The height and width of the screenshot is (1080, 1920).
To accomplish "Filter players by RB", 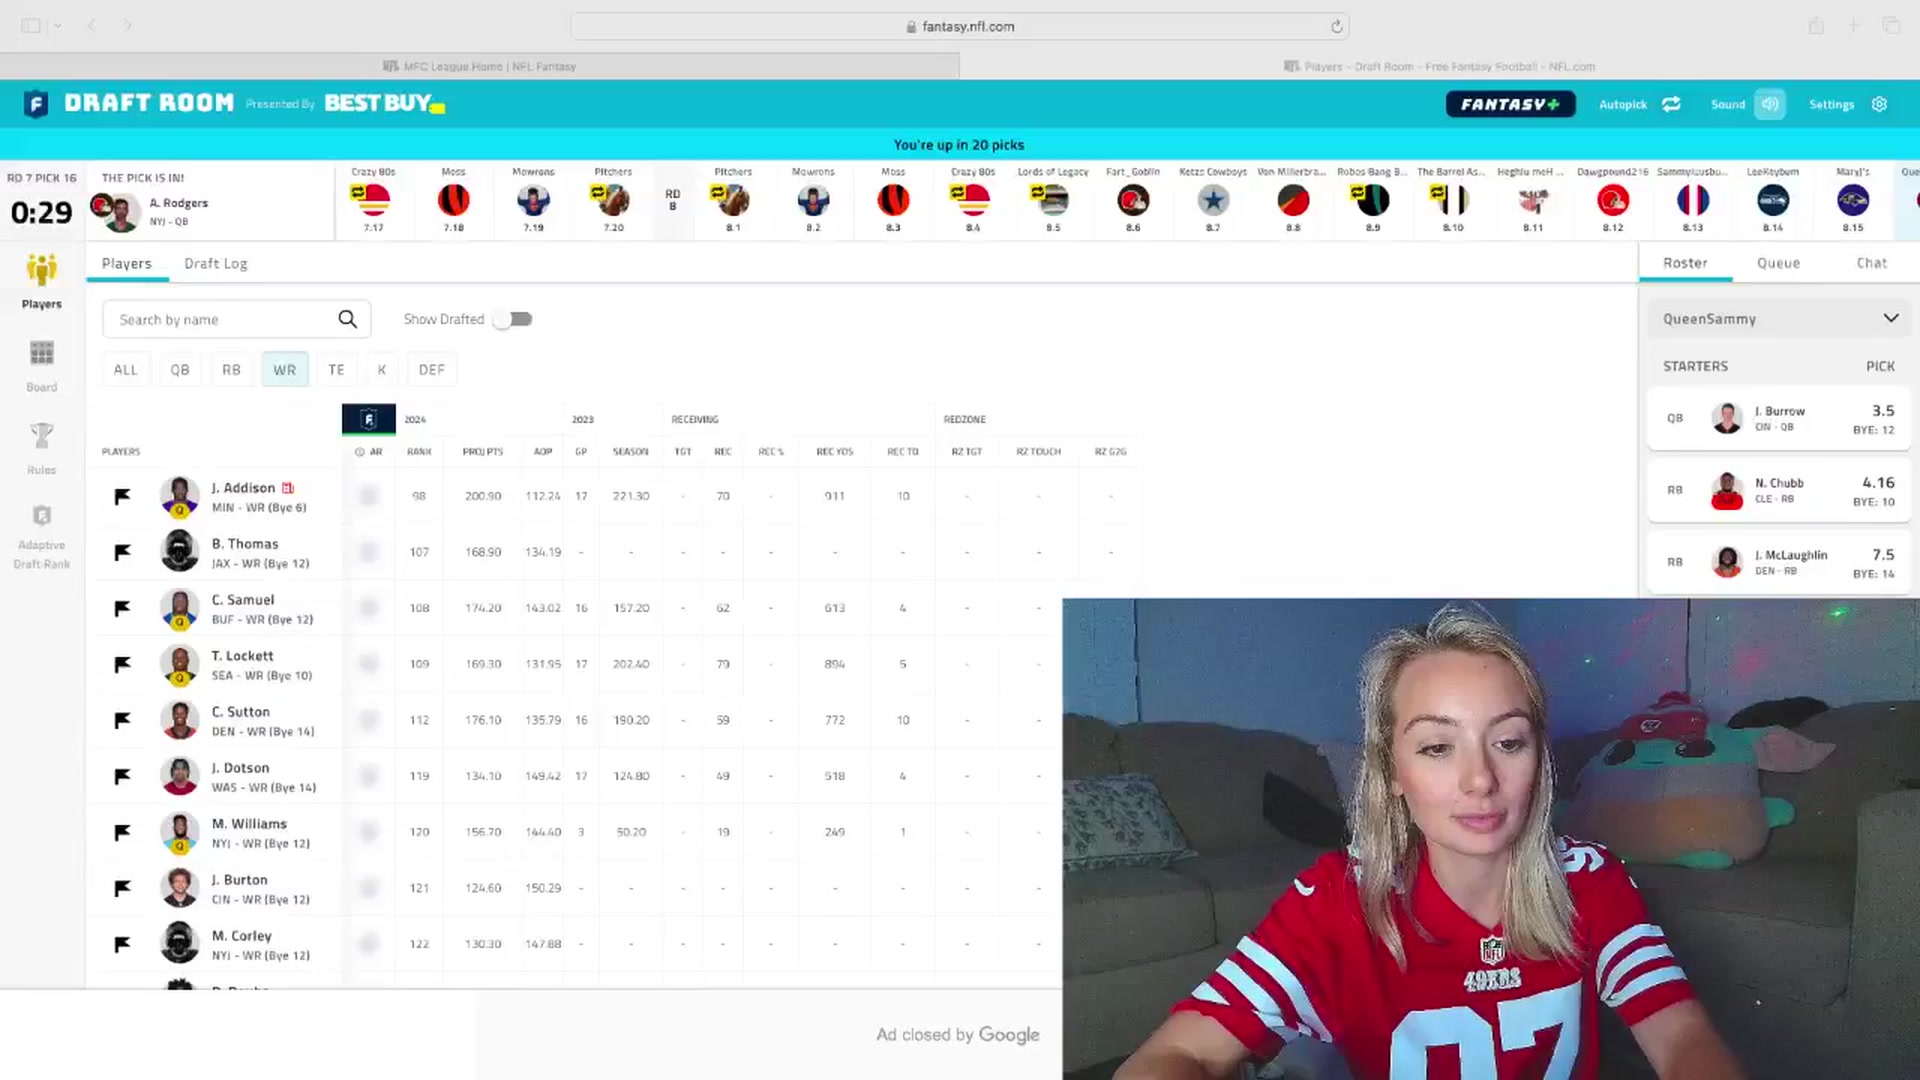I will coord(232,370).
